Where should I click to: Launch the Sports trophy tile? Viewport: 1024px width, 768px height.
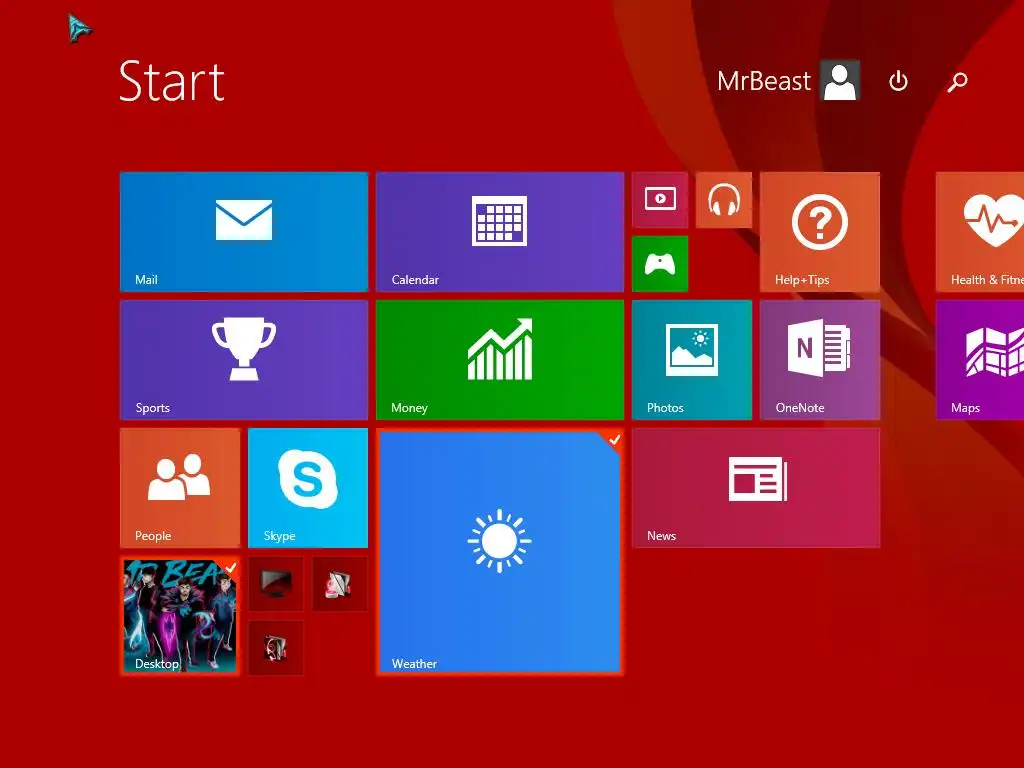244,360
